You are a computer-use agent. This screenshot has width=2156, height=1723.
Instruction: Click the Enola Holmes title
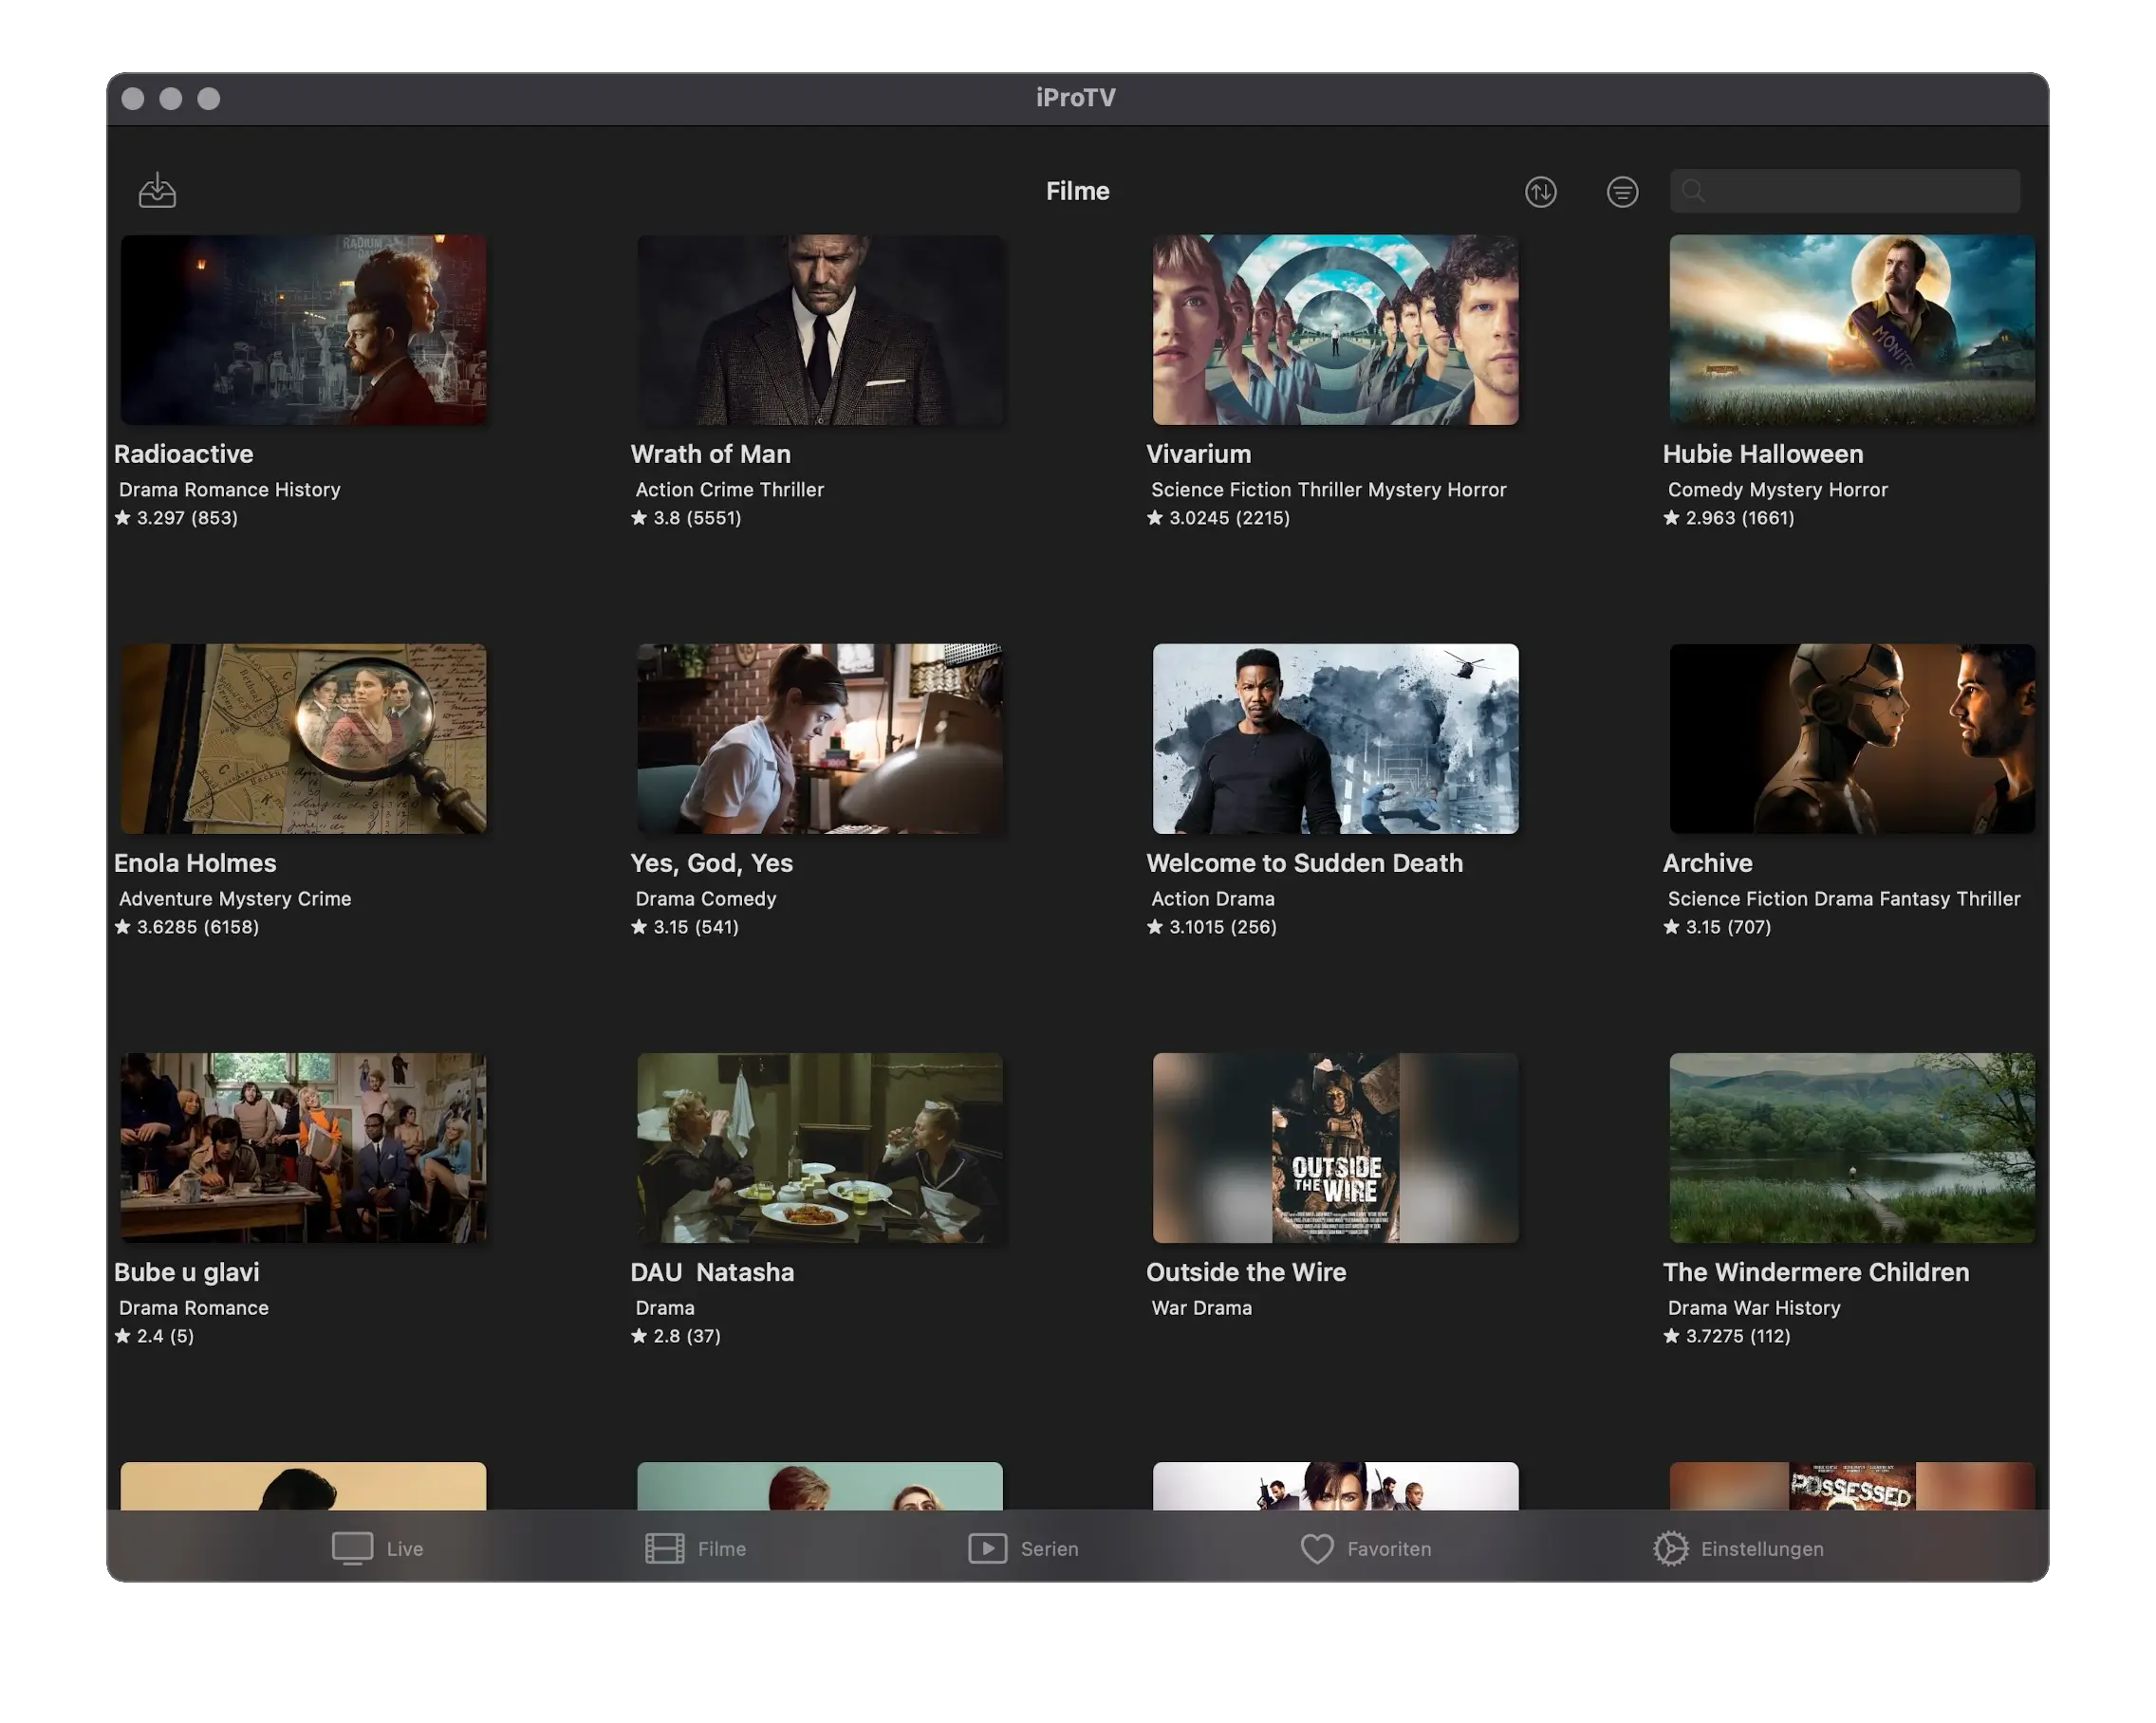[195, 863]
